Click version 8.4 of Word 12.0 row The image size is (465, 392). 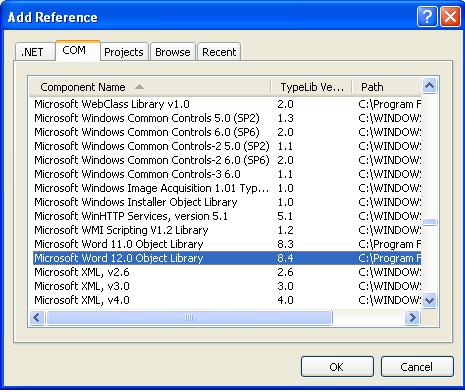(x=285, y=258)
